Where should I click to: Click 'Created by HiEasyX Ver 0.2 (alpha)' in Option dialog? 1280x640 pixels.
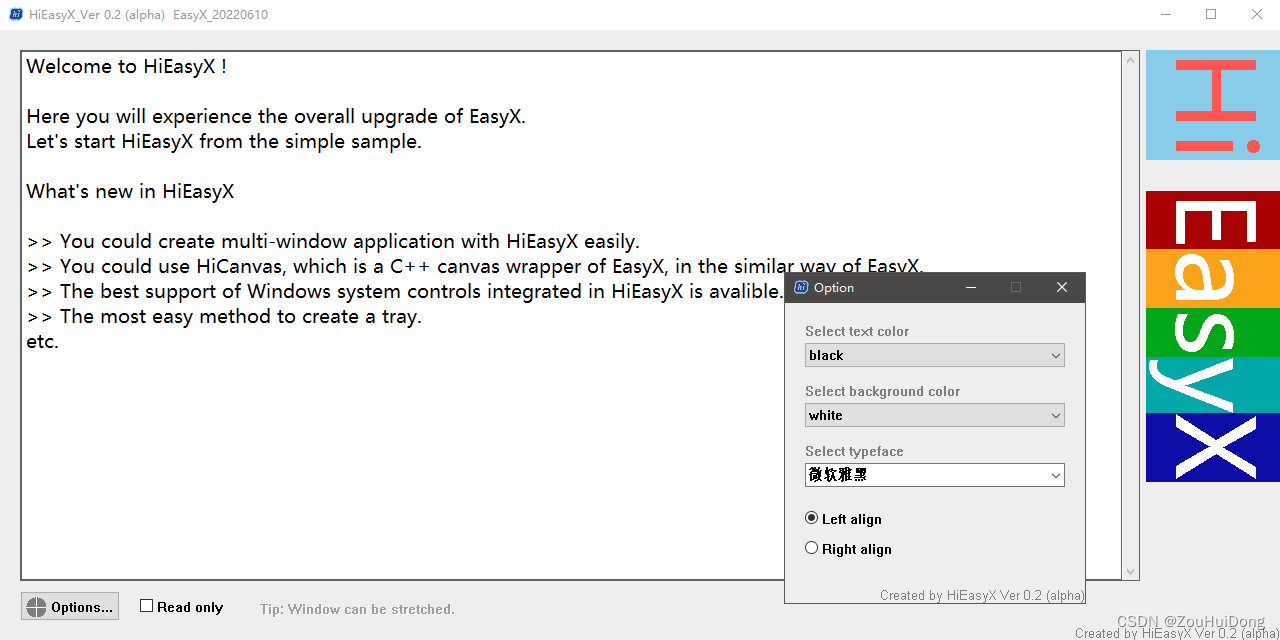click(982, 595)
